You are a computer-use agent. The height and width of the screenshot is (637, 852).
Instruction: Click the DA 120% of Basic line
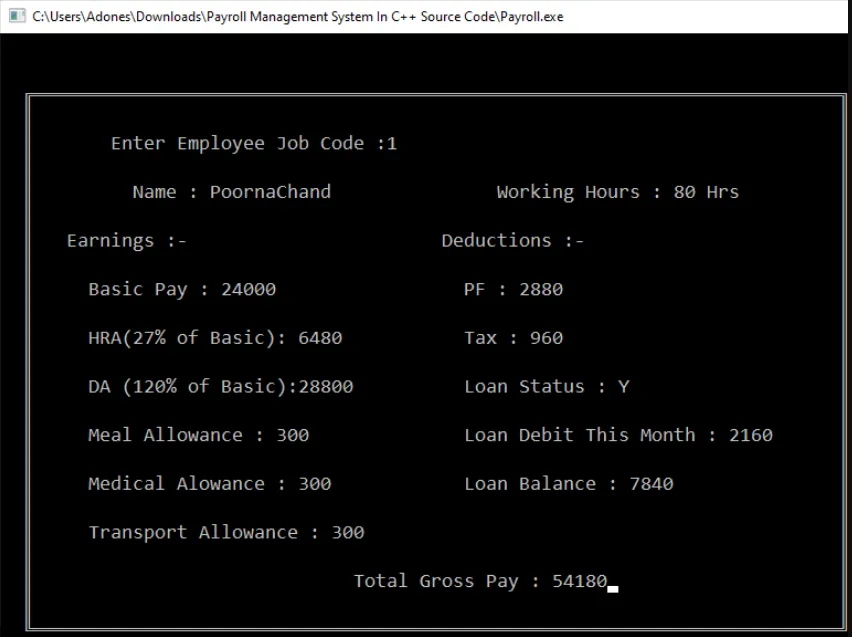[x=220, y=386]
